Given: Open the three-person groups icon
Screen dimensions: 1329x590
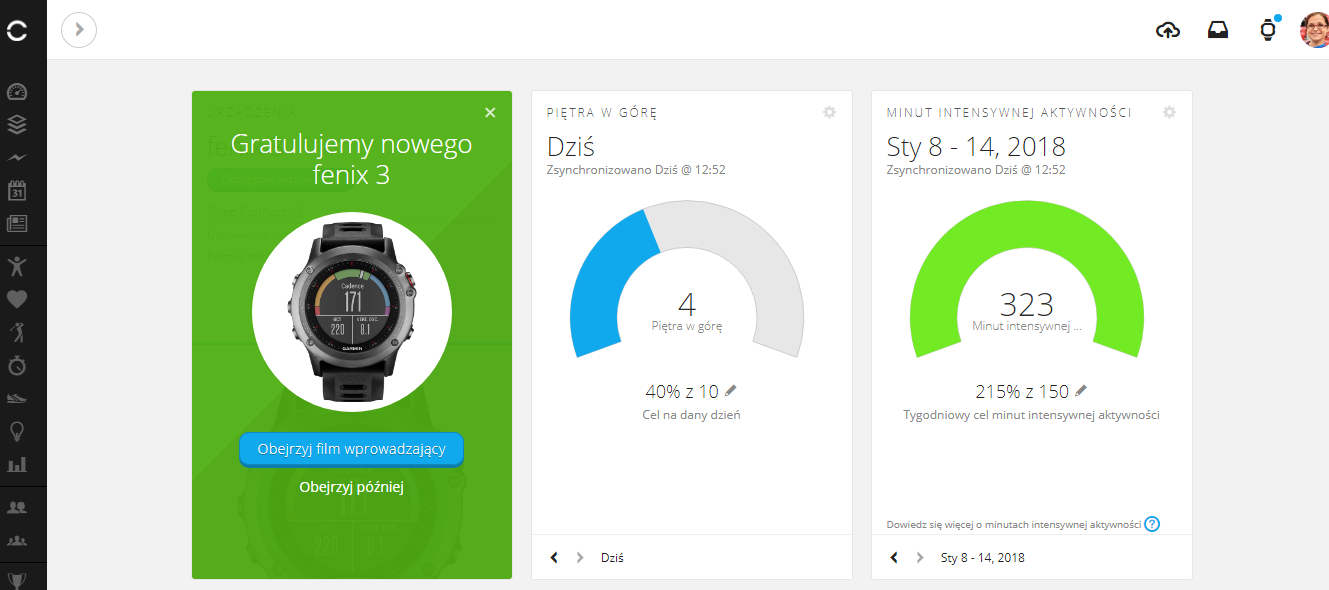Looking at the screenshot, I should (x=17, y=541).
